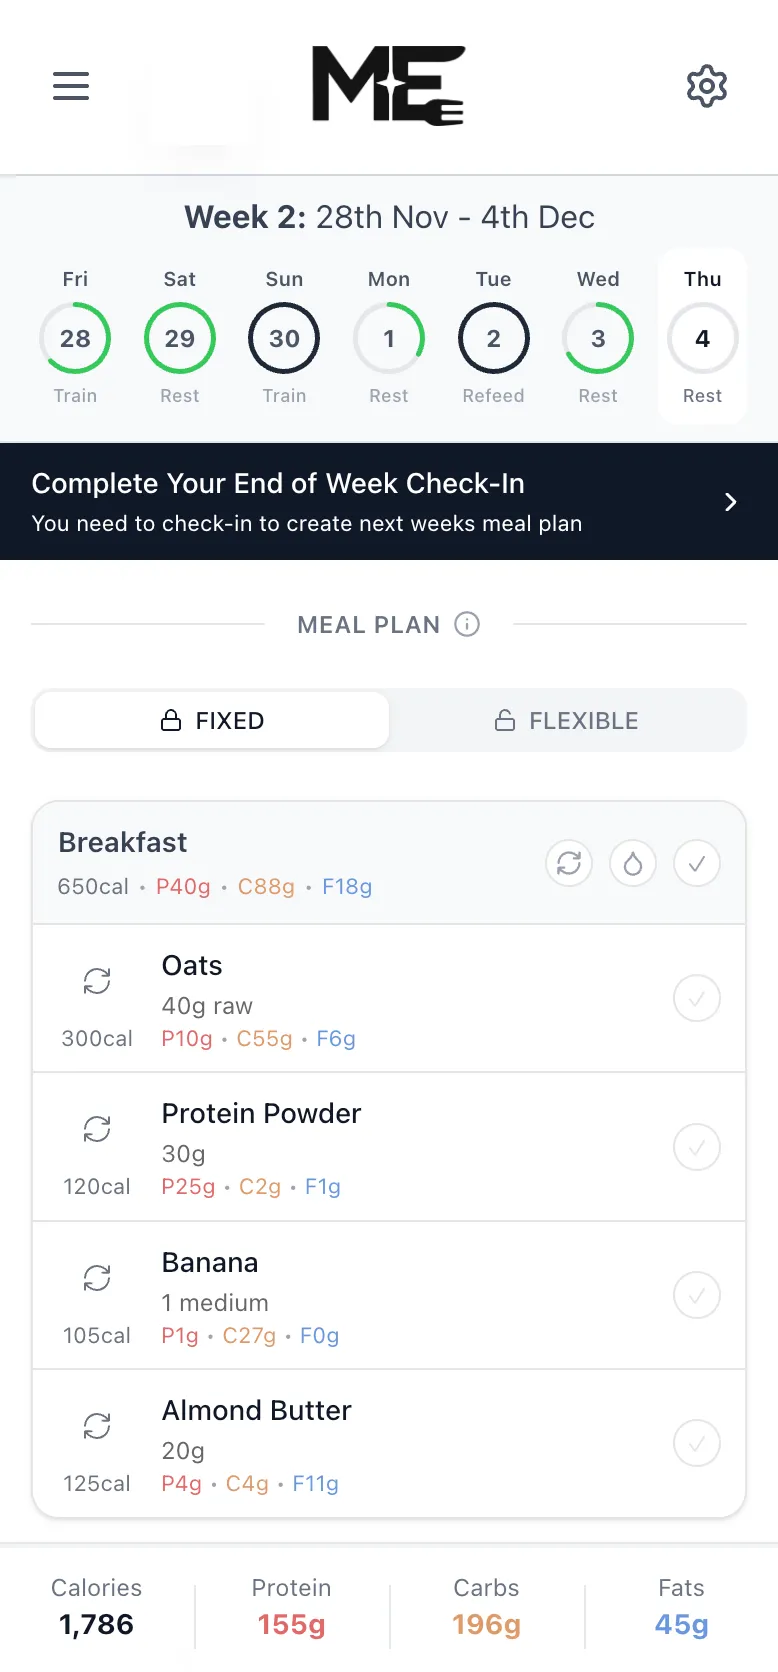This screenshot has width=778, height=1672.
Task: Select the FIXED meal plan tab
Action: [211, 720]
